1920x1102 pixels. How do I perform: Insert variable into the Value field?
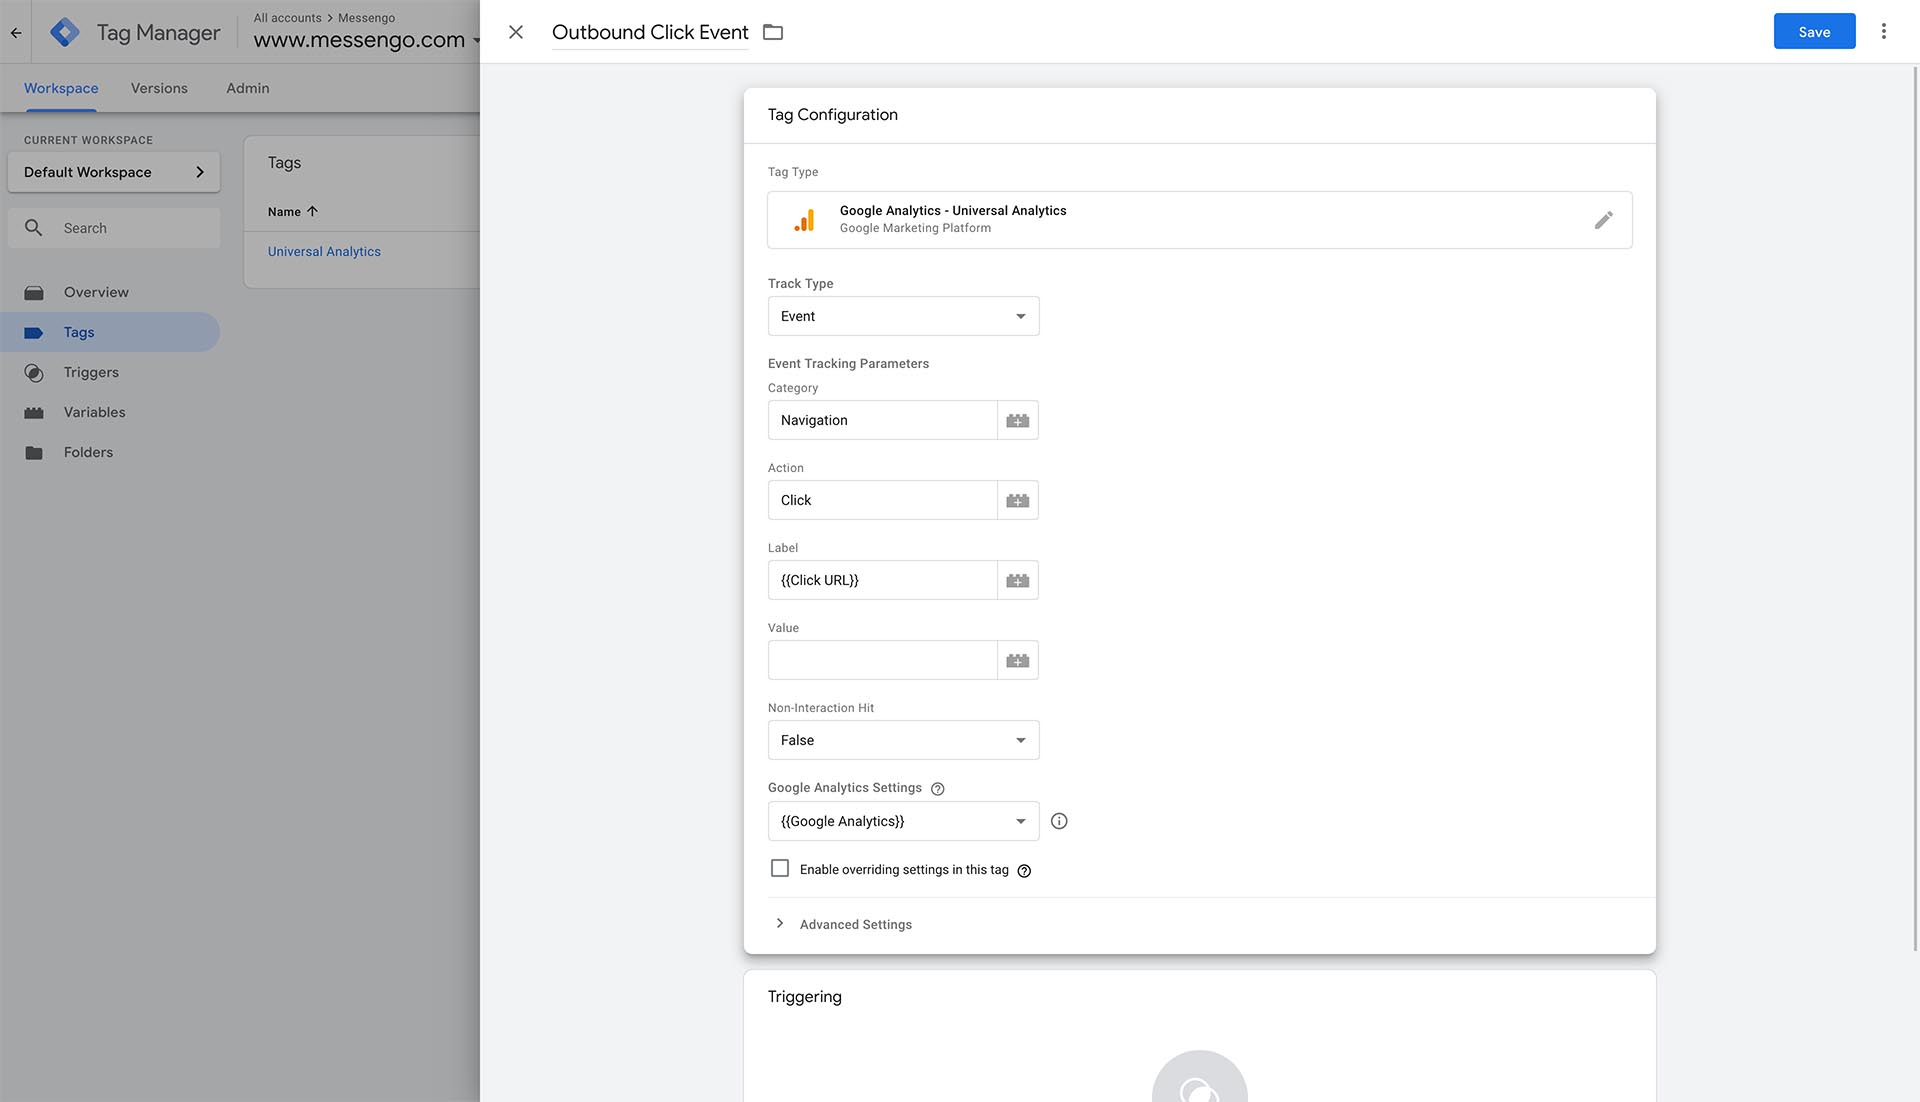[x=1018, y=660]
